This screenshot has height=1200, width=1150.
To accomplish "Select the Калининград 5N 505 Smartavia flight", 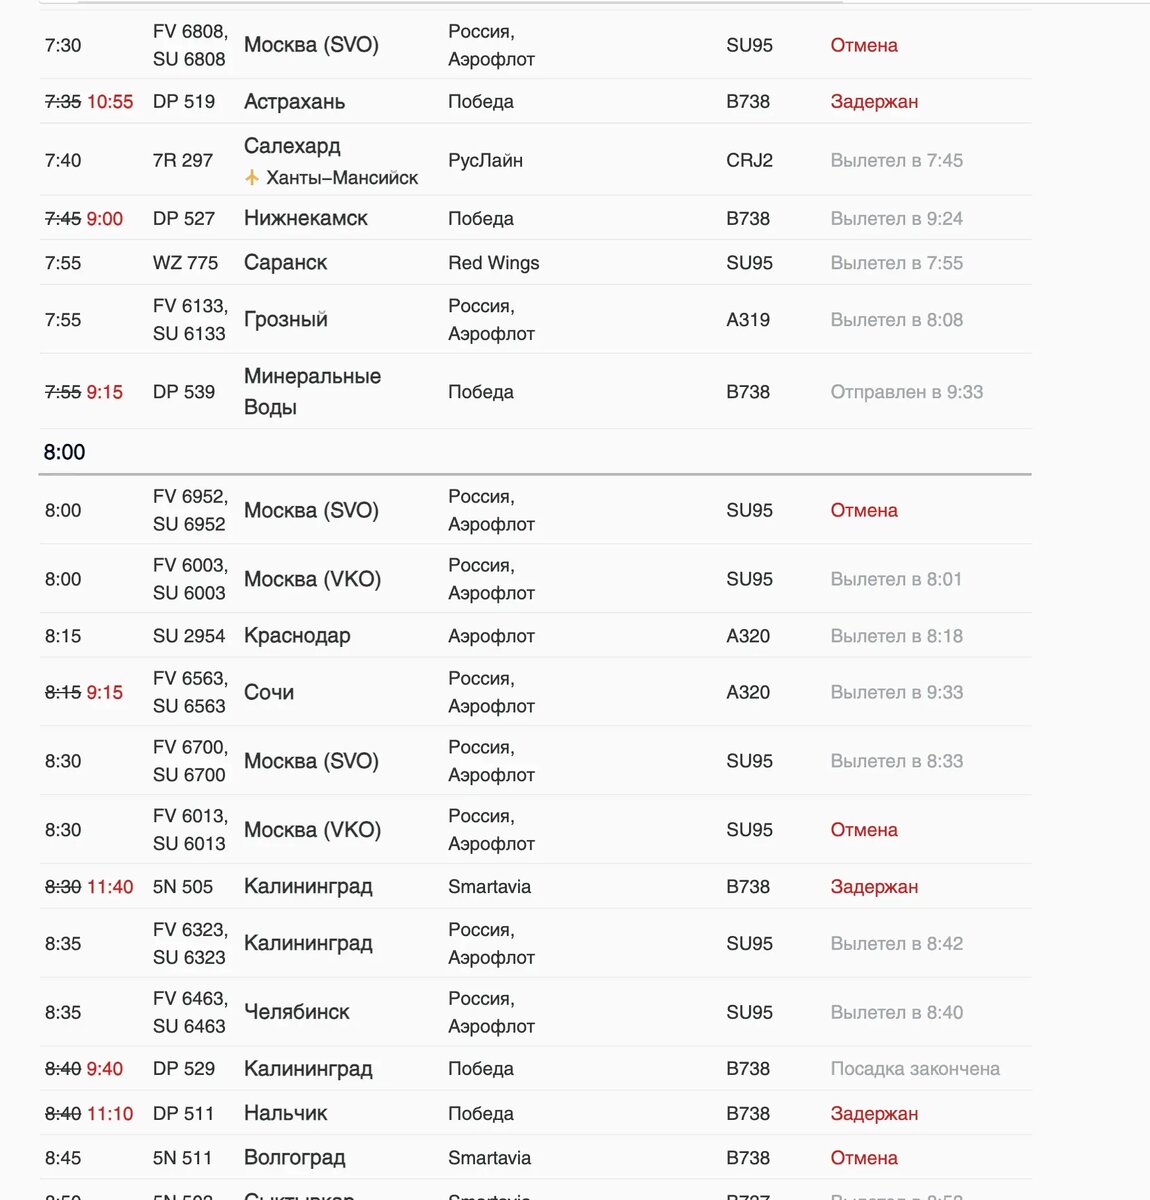I will (535, 887).
